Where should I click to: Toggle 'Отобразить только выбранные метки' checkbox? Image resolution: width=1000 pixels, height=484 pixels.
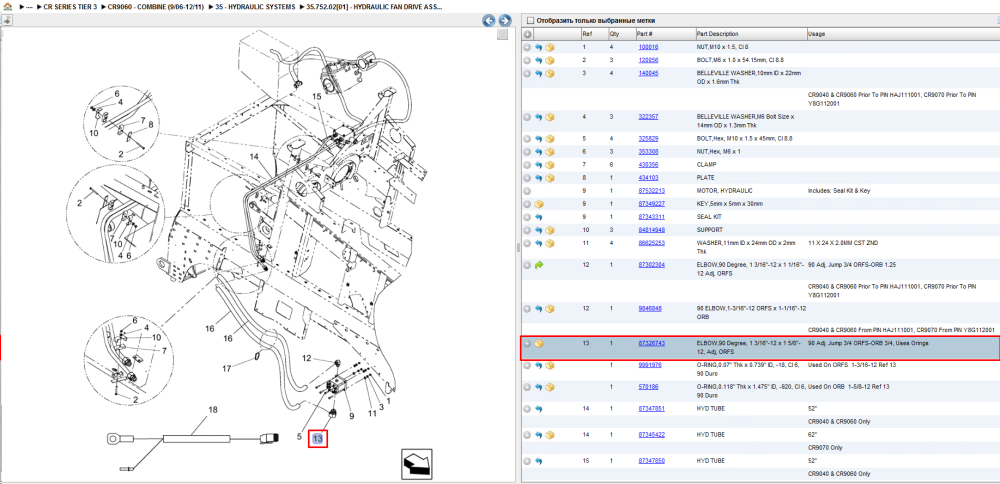[531, 20]
